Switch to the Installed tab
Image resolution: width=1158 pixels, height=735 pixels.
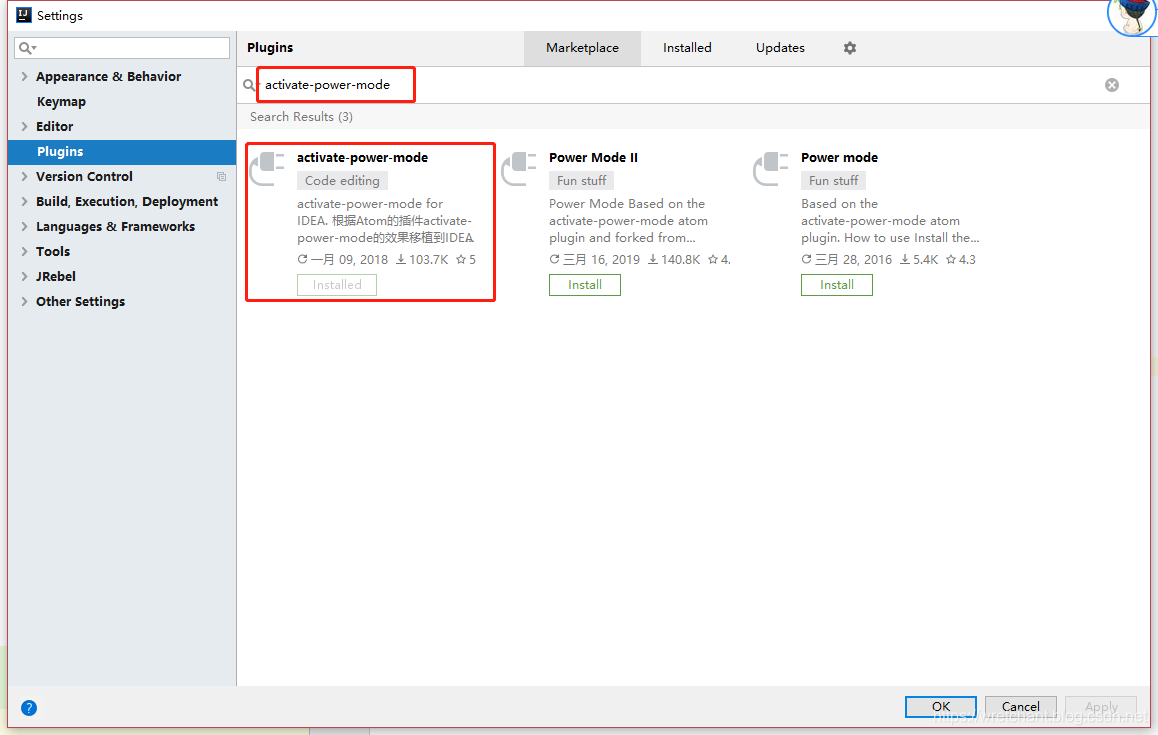coord(687,48)
